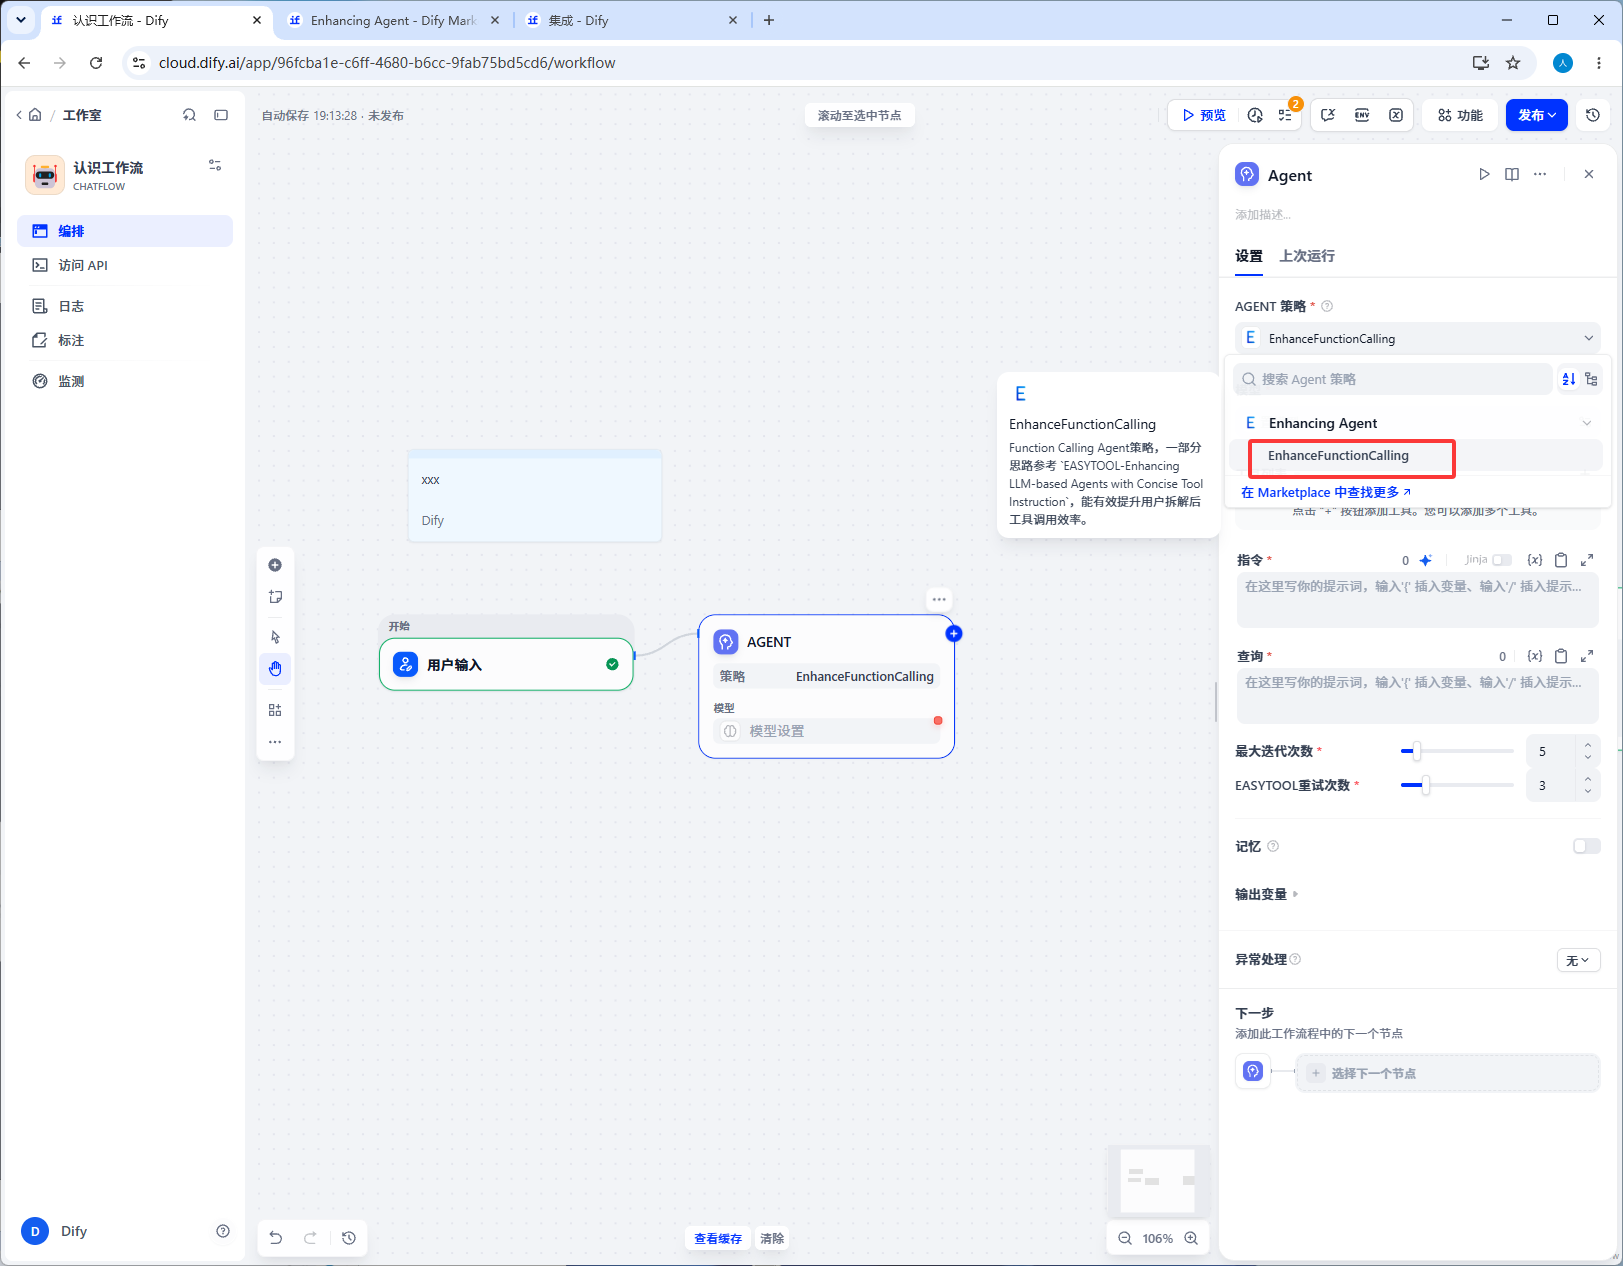The image size is (1623, 1266).
Task: Open 标注 in the left sidebar
Action: (x=125, y=340)
